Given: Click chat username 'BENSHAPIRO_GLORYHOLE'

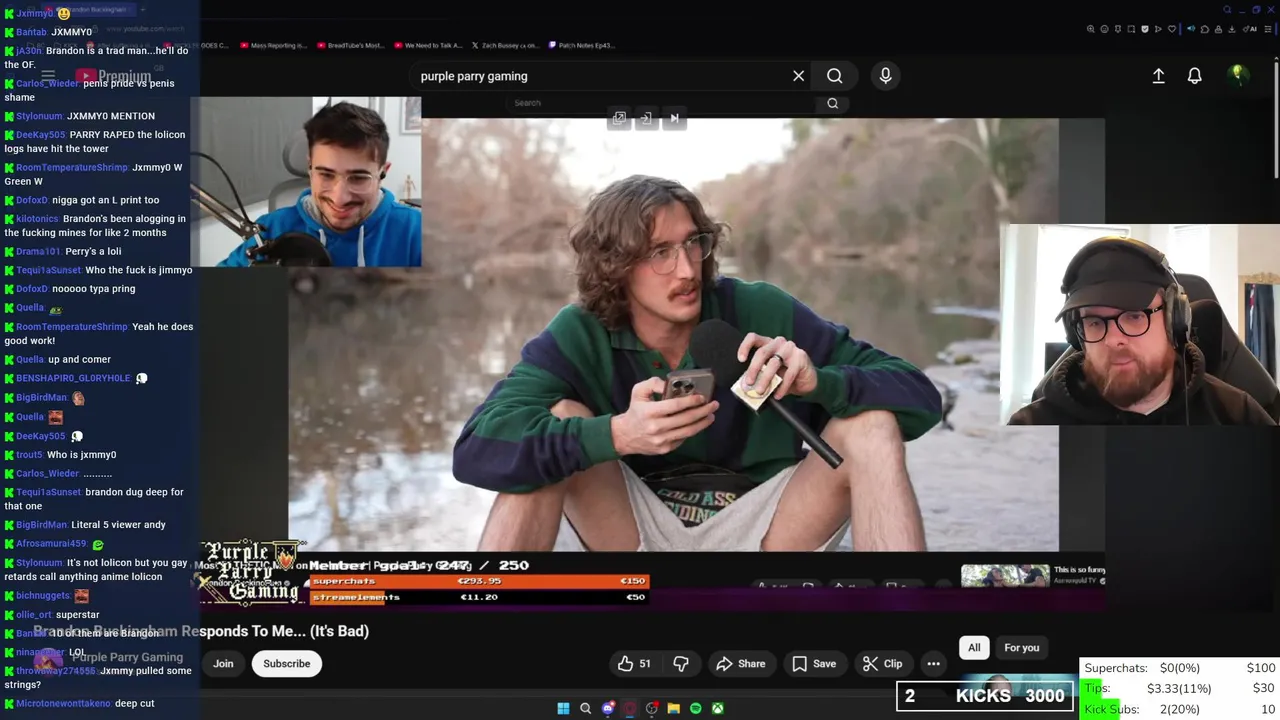Looking at the screenshot, I should click(73, 379).
